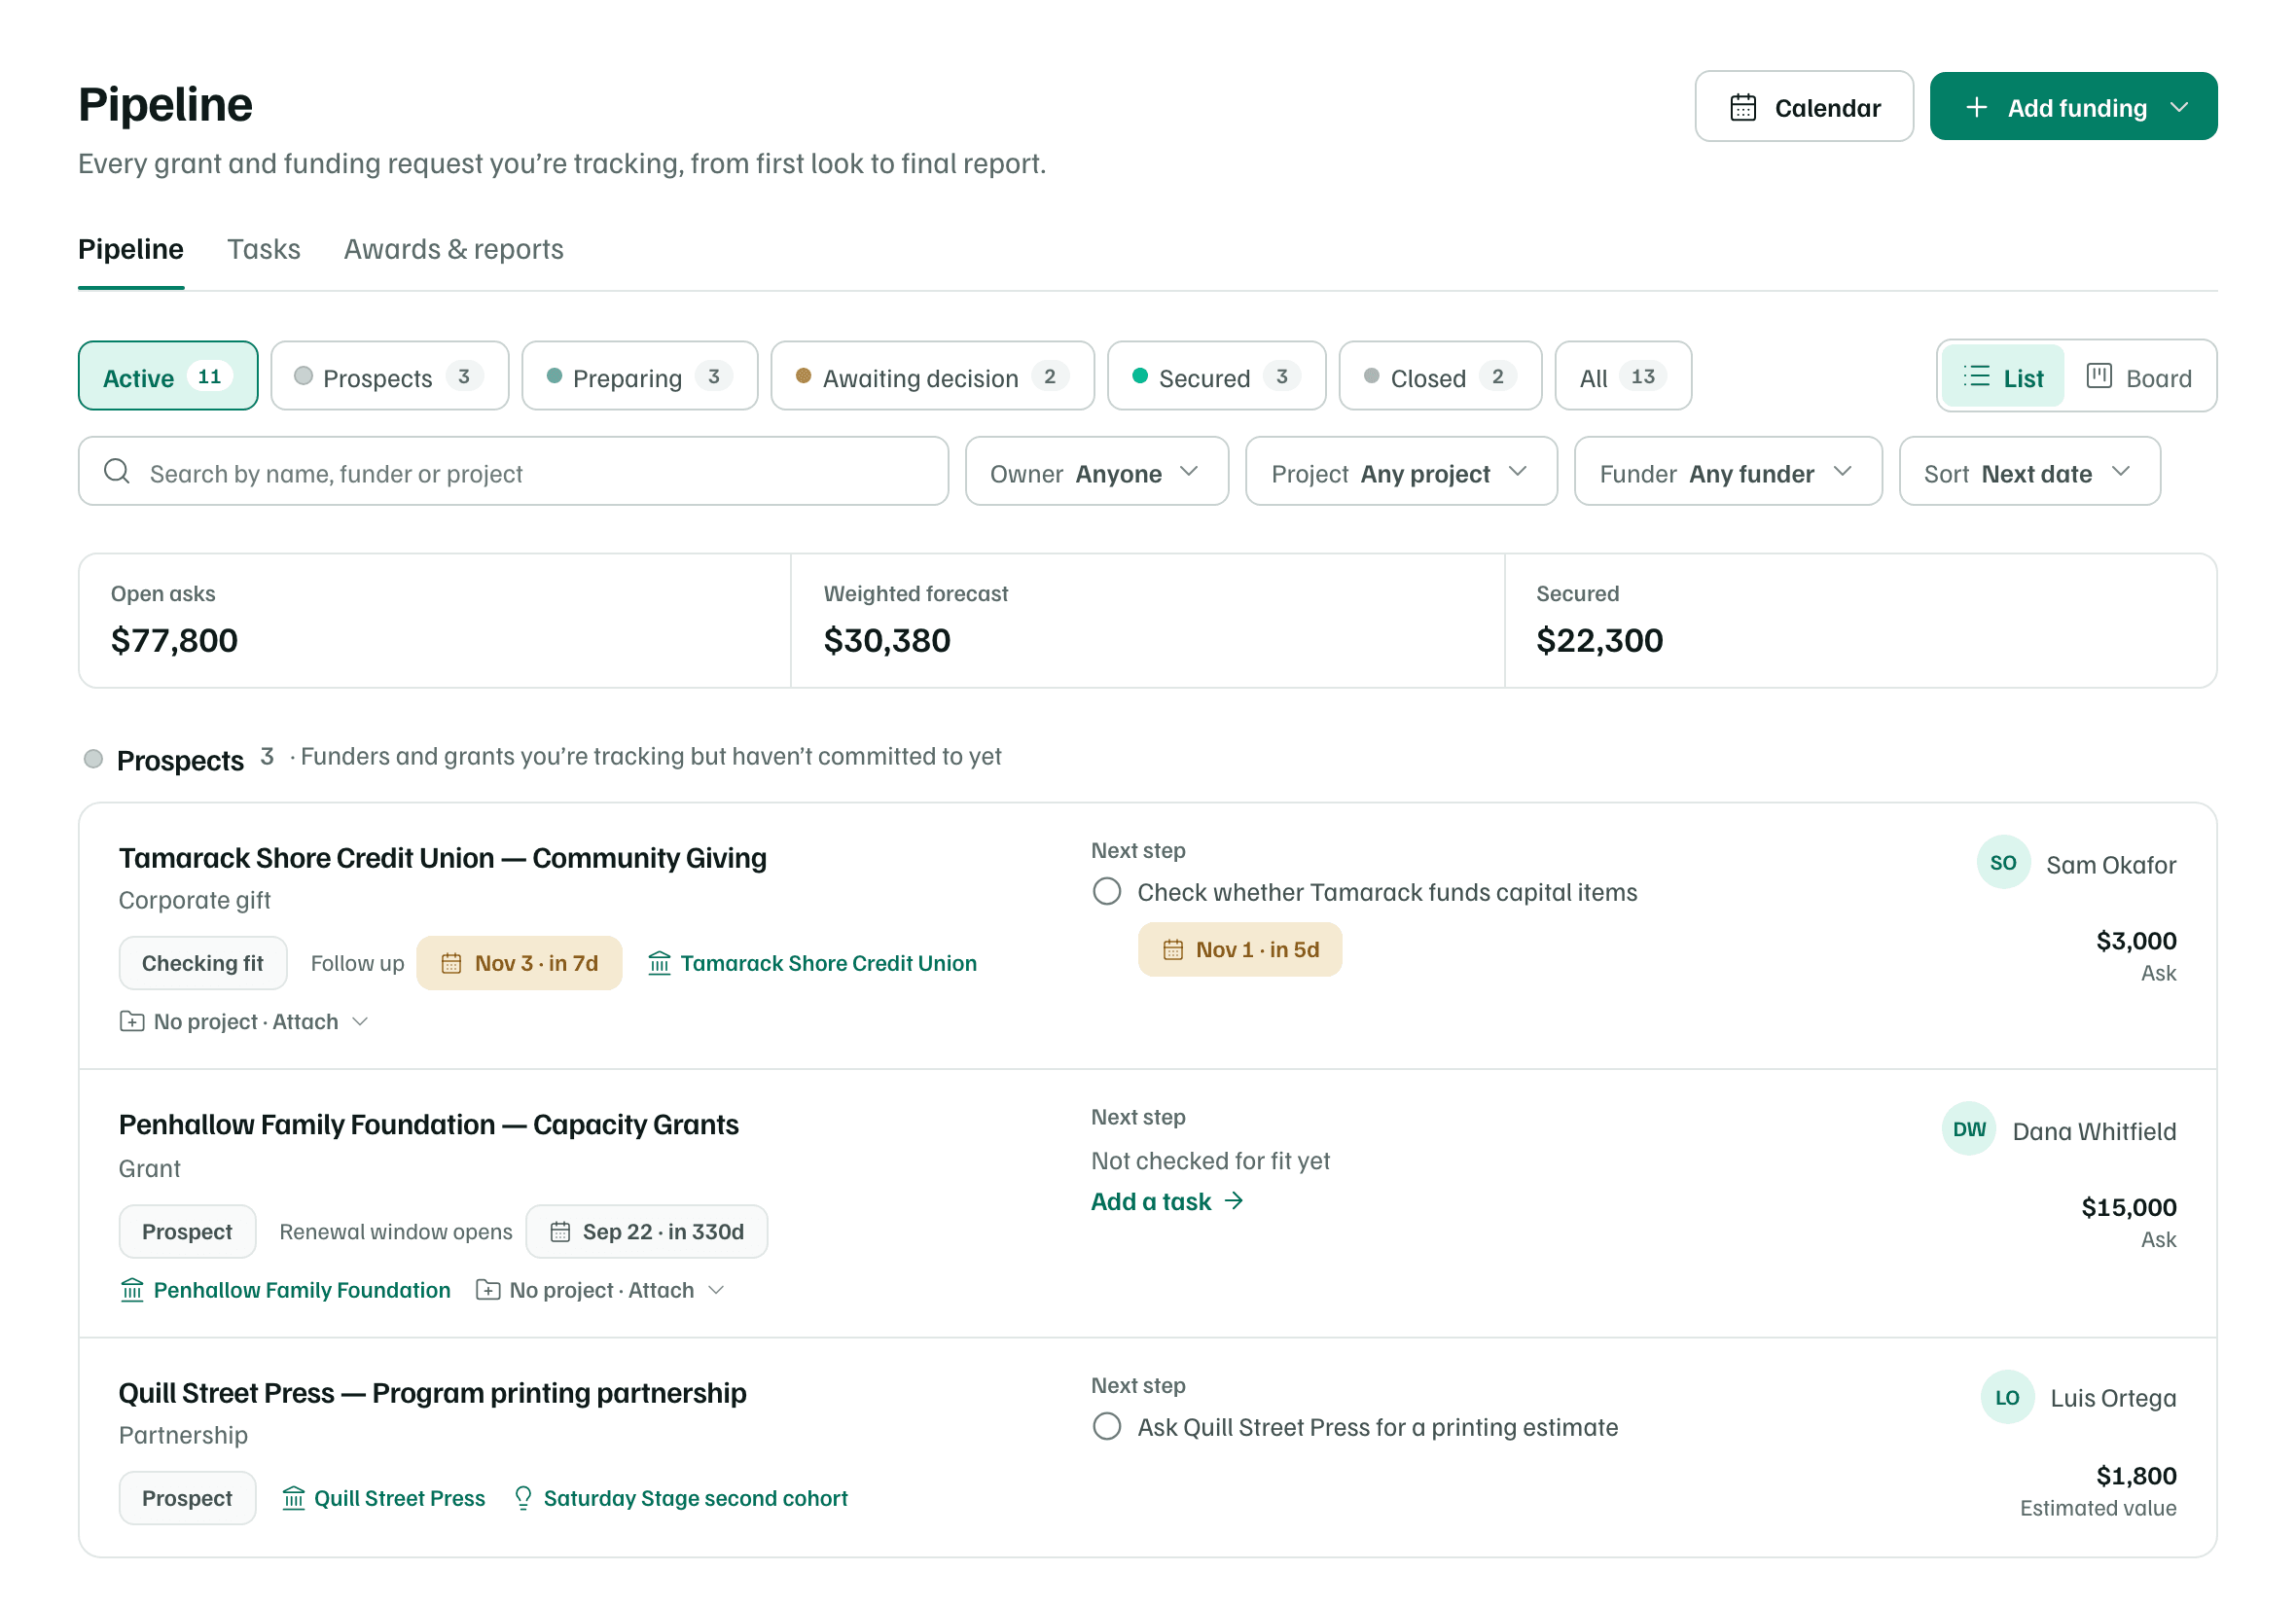Expand Penhallow's No project Attach menu
The width and height of the screenshot is (2296, 1607).
(x=600, y=1290)
